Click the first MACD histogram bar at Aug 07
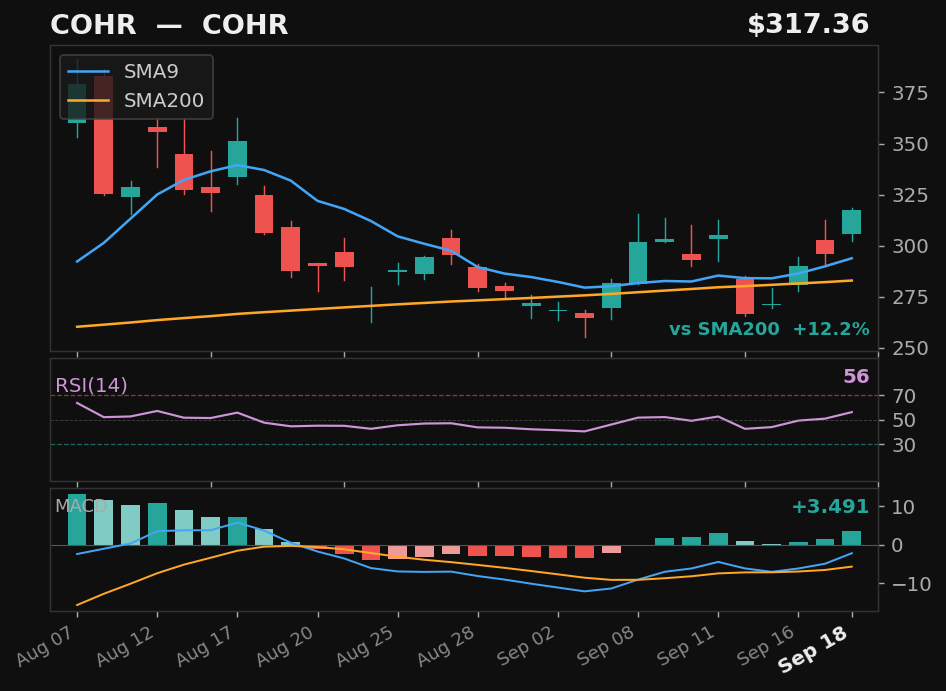The height and width of the screenshot is (691, 946). (77, 520)
